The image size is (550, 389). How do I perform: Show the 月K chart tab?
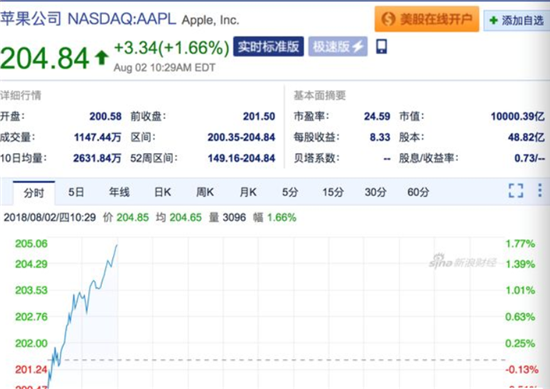coord(248,192)
